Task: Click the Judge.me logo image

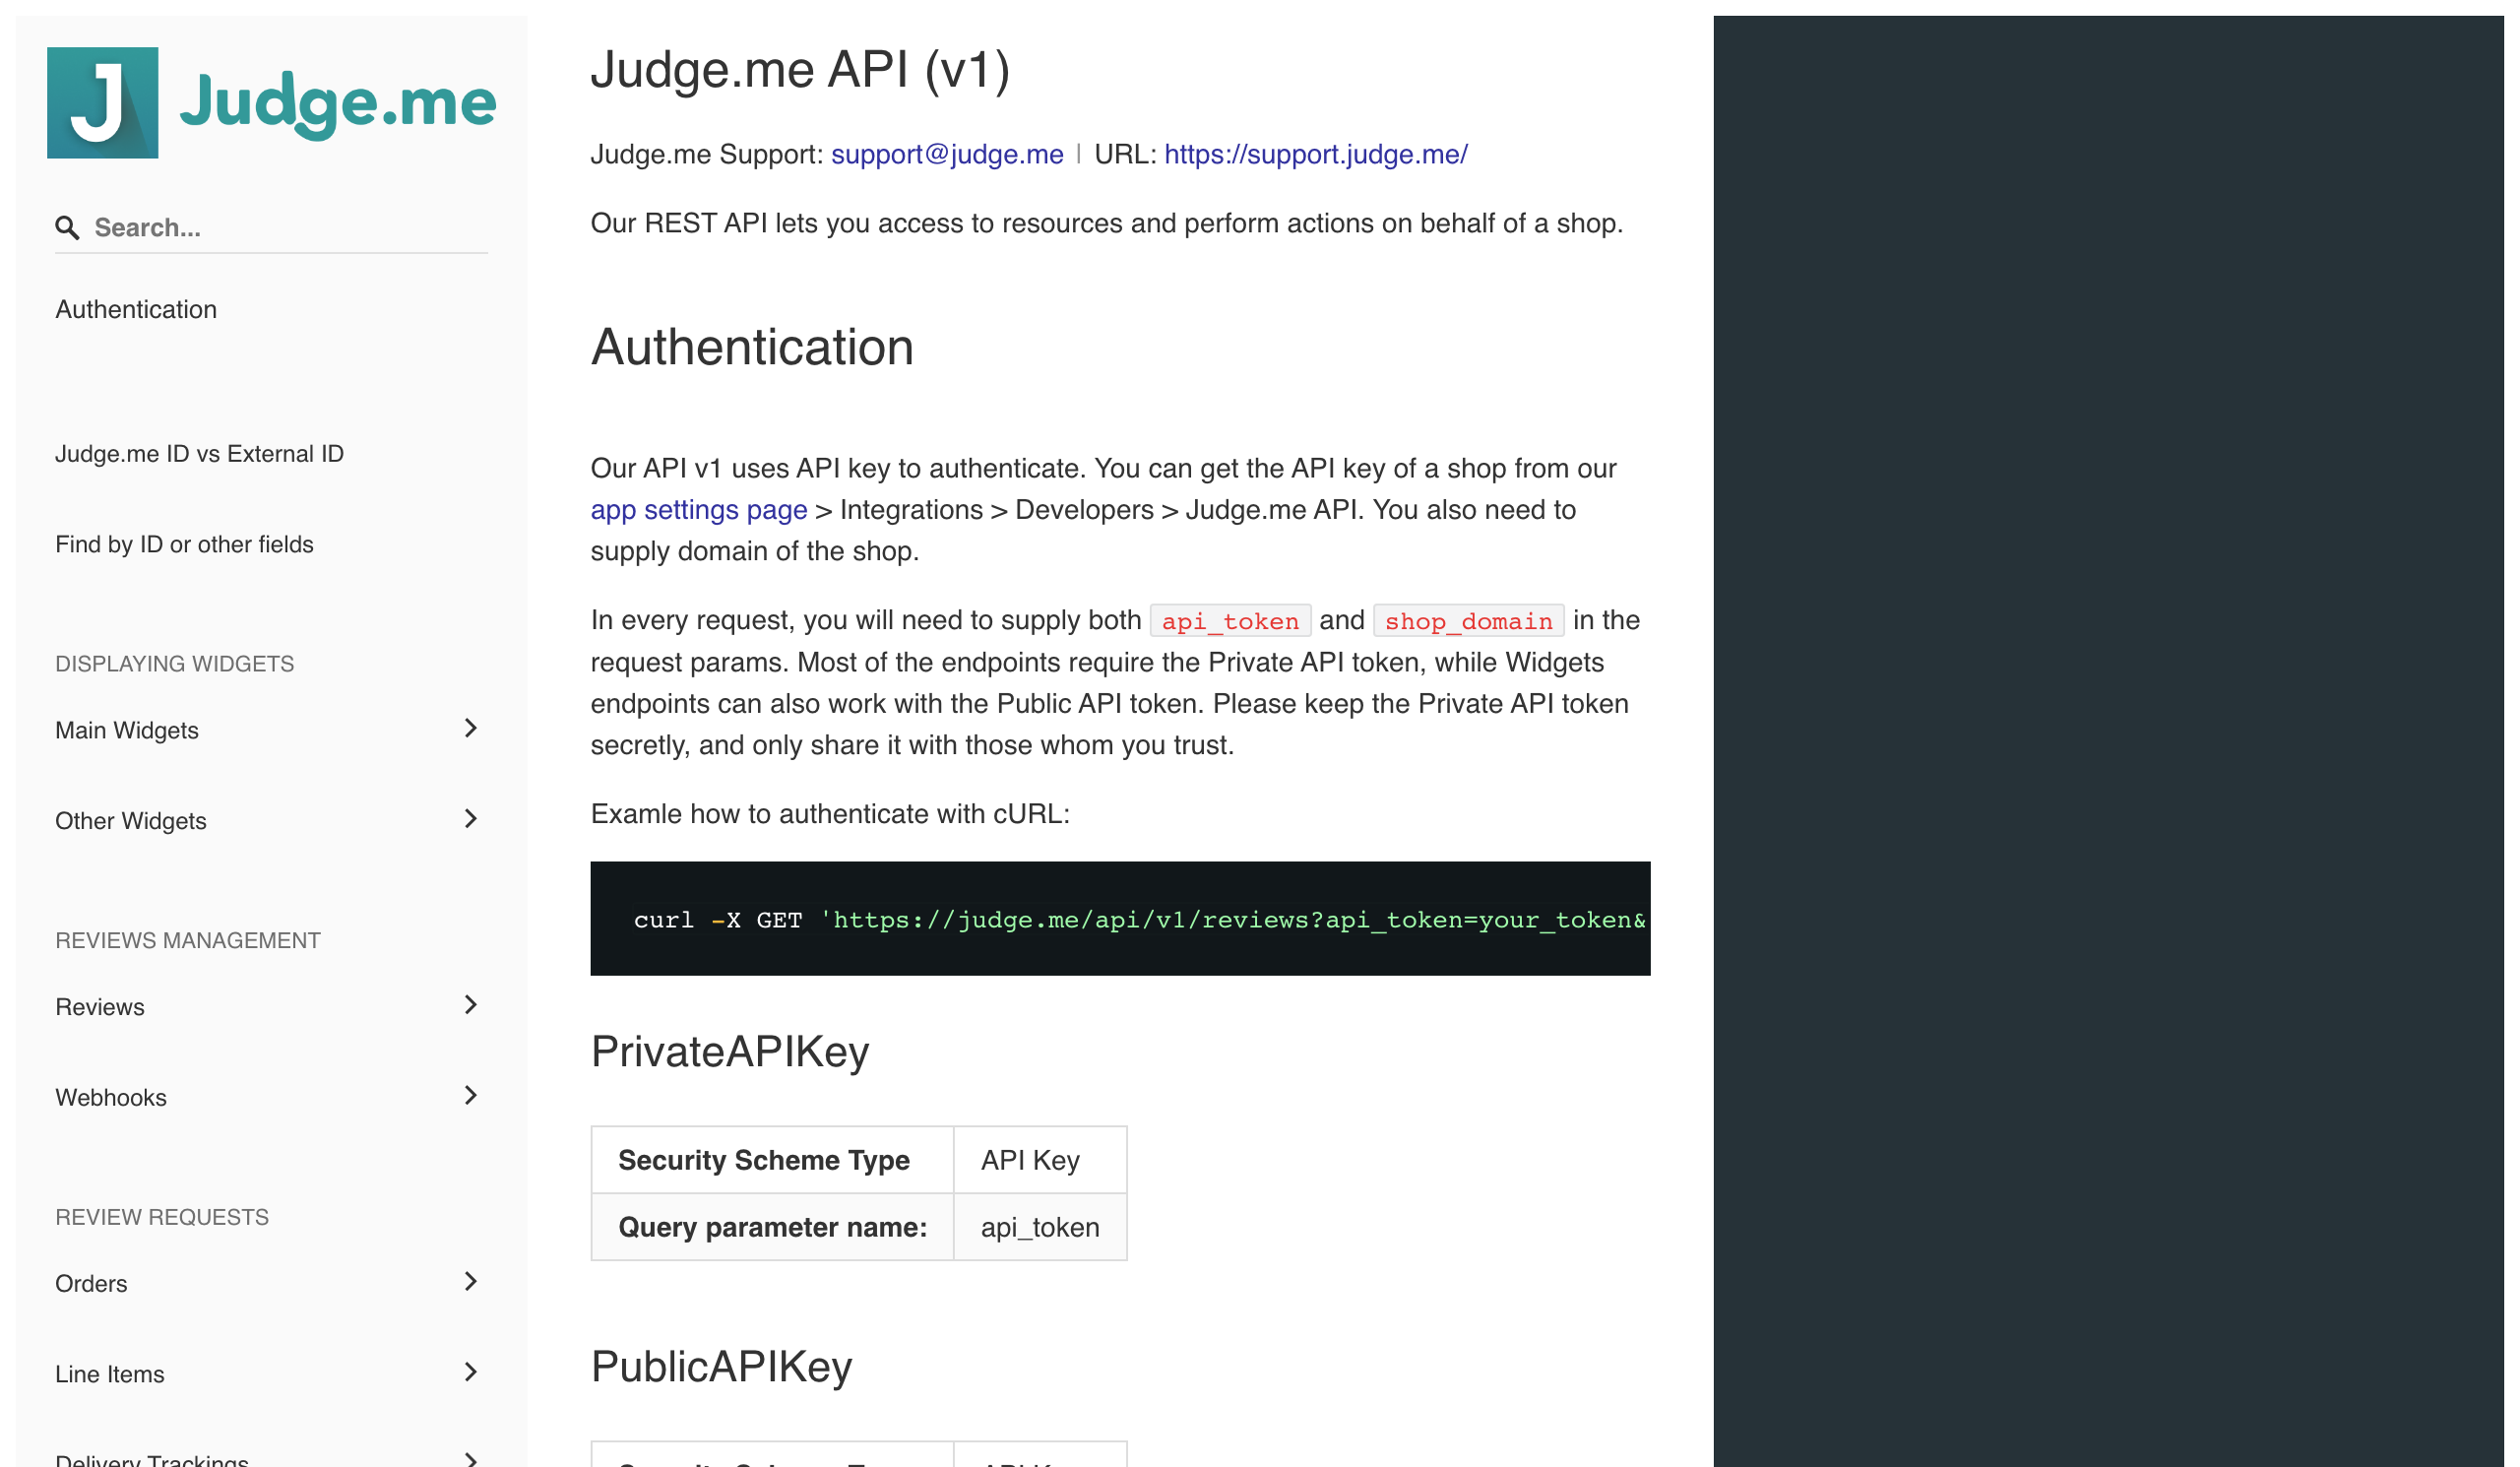Action: pos(271,102)
